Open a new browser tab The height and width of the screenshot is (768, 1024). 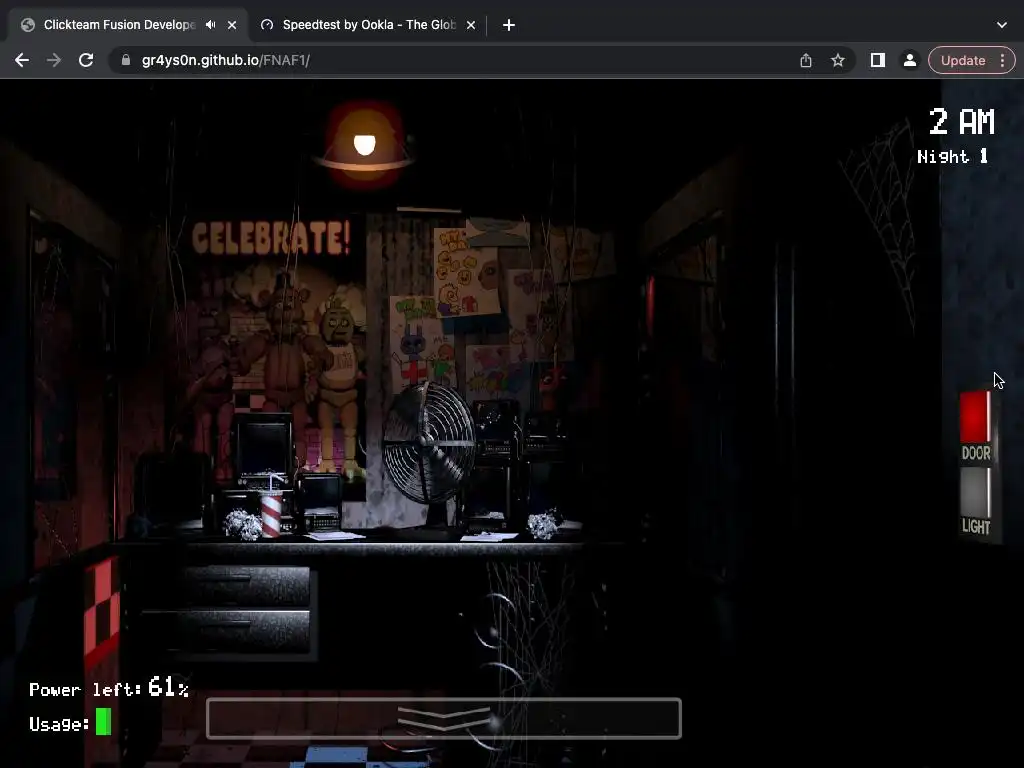(x=509, y=25)
